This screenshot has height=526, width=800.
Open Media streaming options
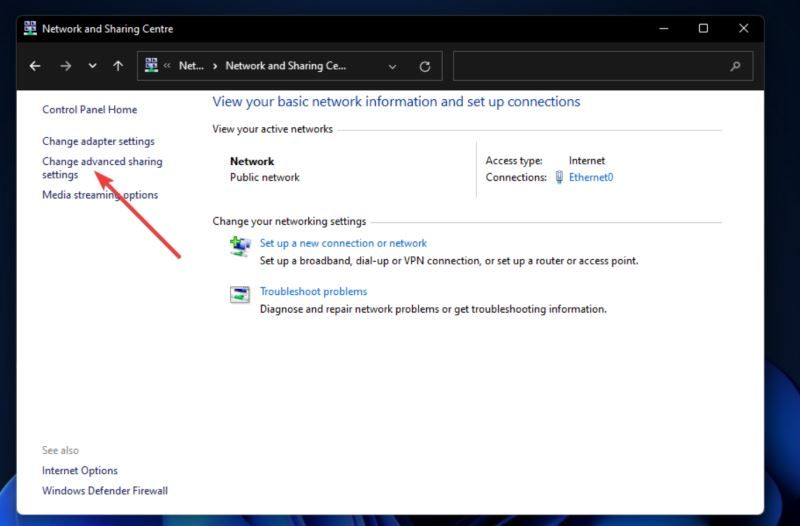point(99,195)
